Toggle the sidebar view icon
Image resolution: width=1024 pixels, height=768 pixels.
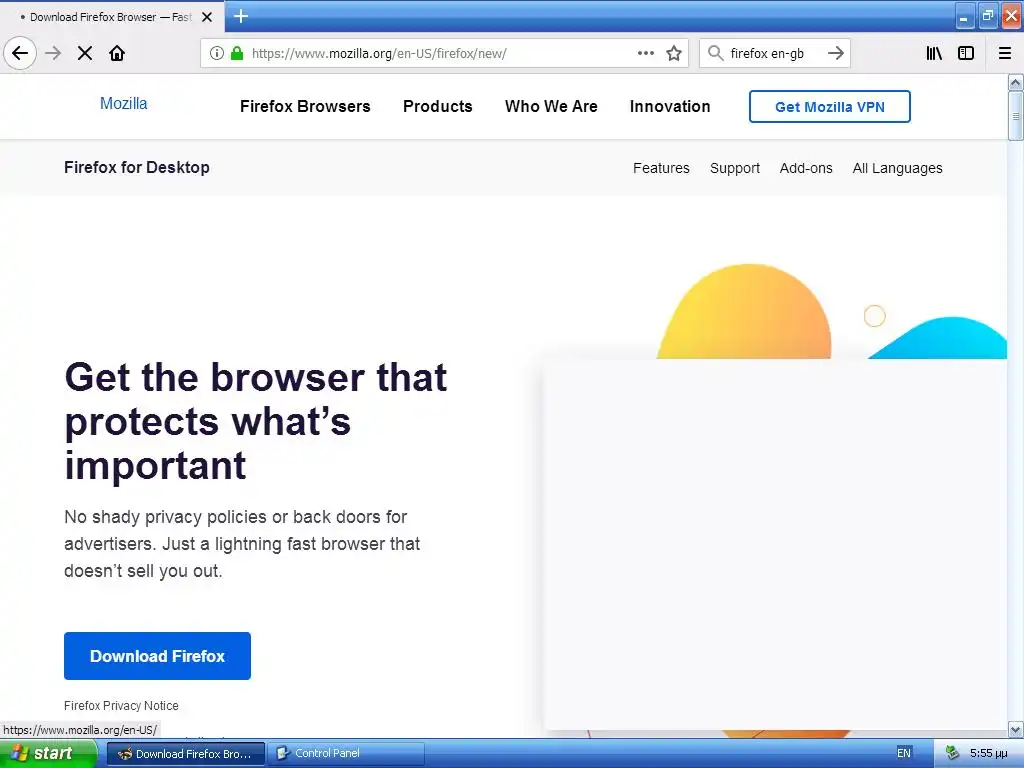[x=966, y=53]
